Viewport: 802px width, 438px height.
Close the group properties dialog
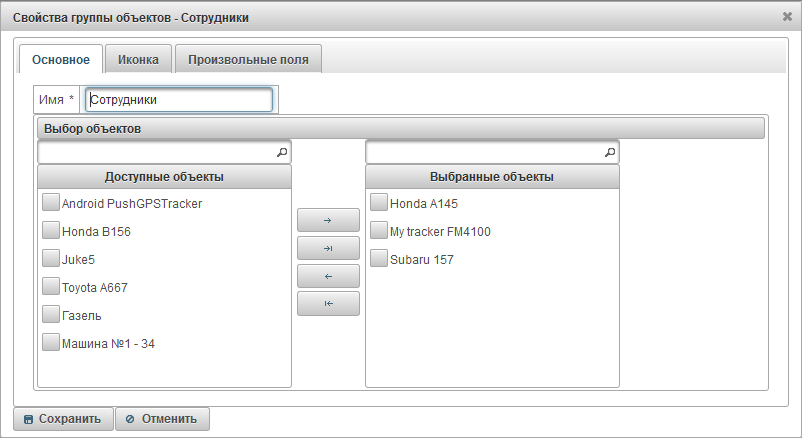pos(787,17)
